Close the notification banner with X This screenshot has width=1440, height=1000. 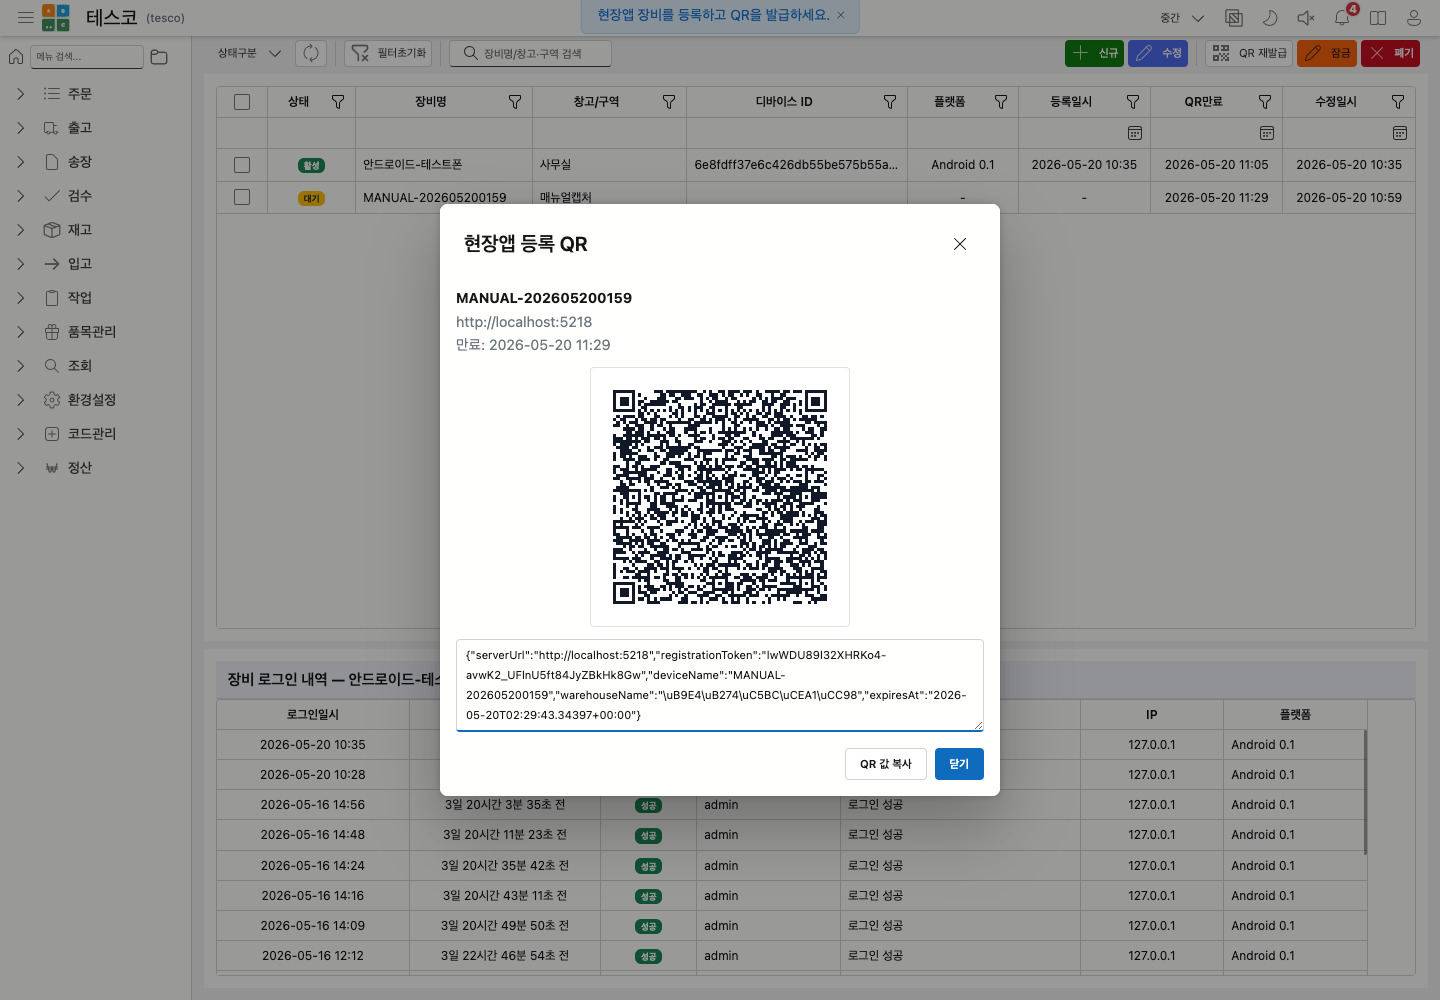click(841, 15)
